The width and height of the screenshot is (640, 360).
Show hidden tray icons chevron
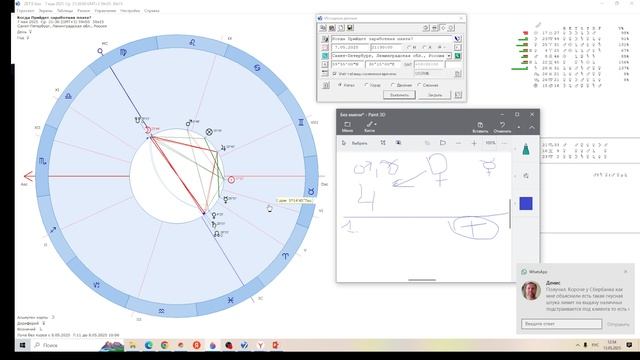tap(577, 345)
